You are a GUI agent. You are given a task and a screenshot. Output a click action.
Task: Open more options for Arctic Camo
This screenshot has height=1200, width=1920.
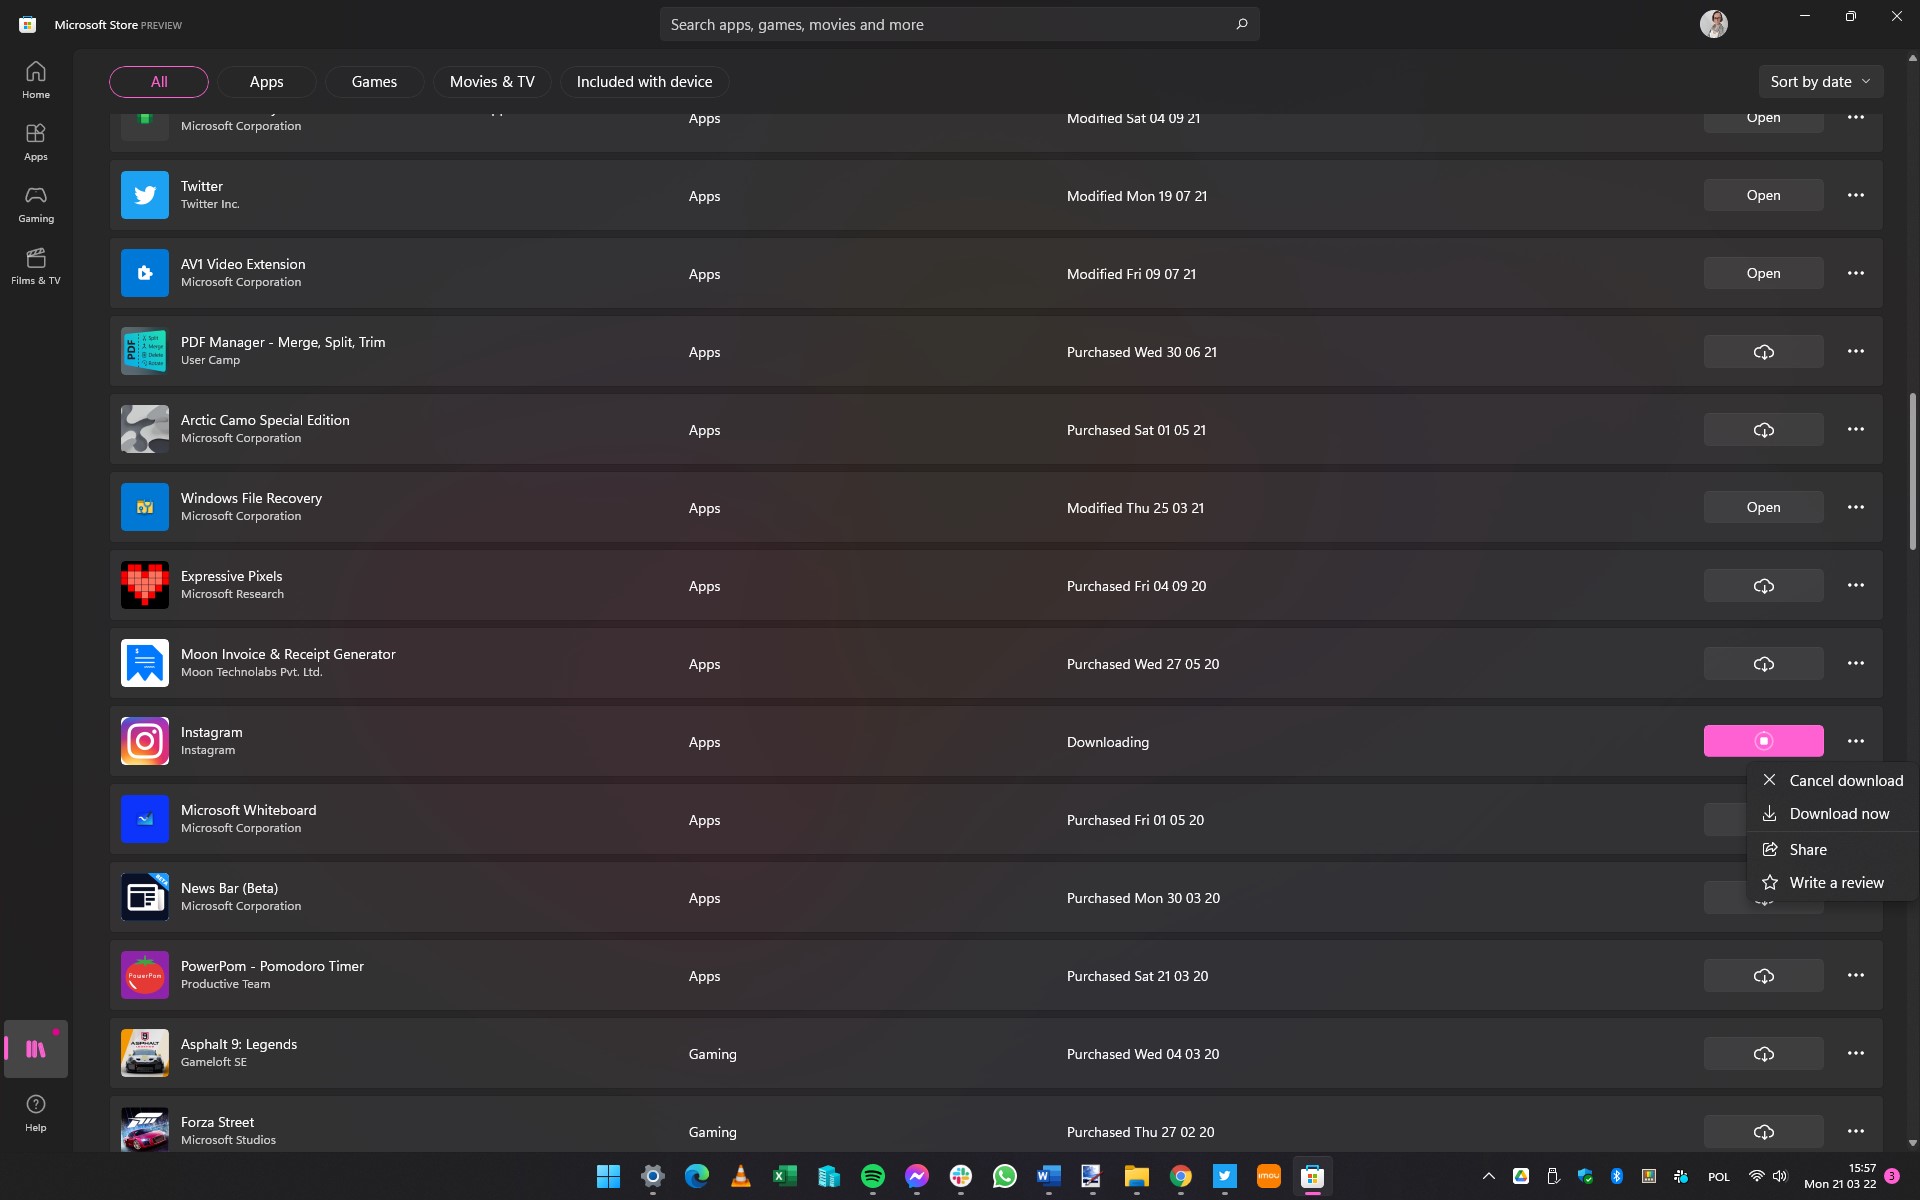1856,429
